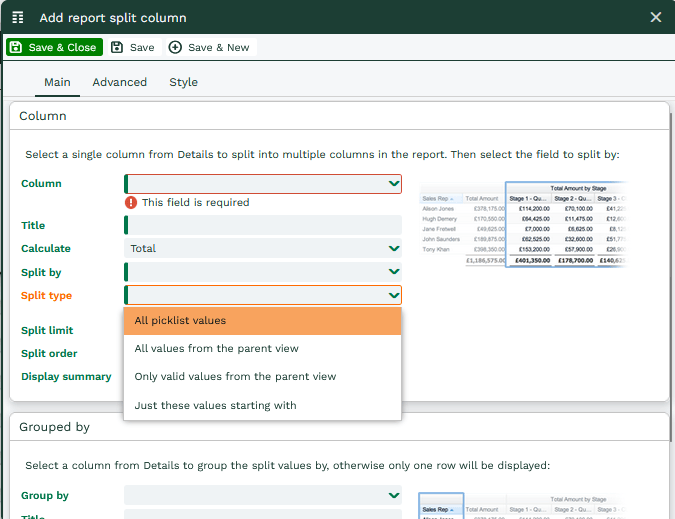This screenshot has width=675, height=519.
Task: Click the Save button
Action: 133,47
